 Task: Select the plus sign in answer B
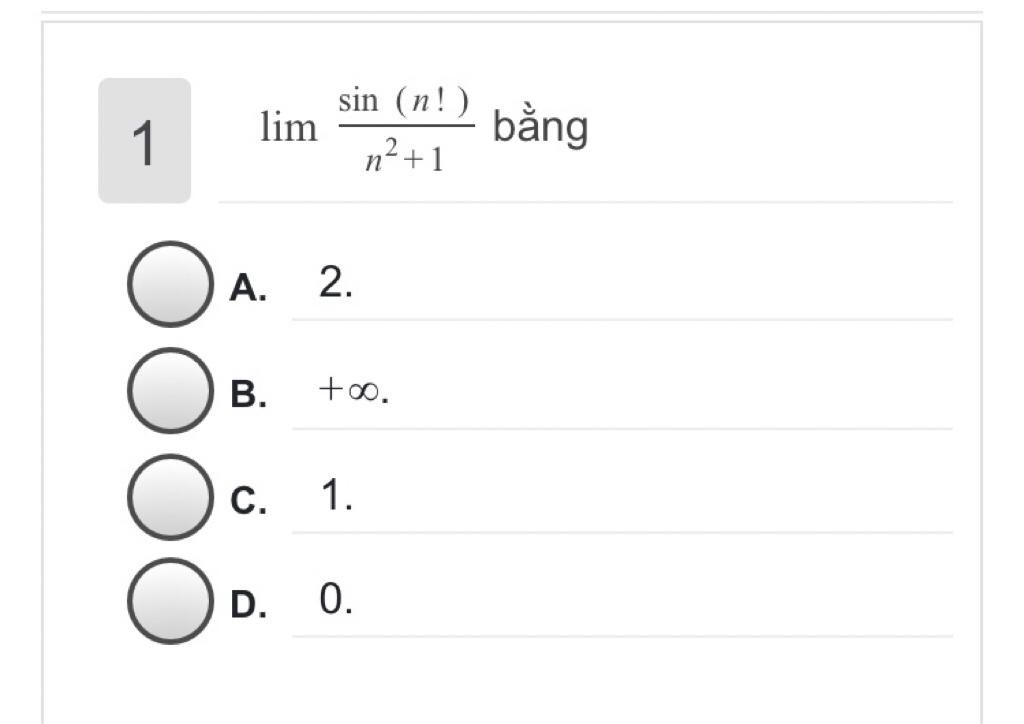(331, 389)
